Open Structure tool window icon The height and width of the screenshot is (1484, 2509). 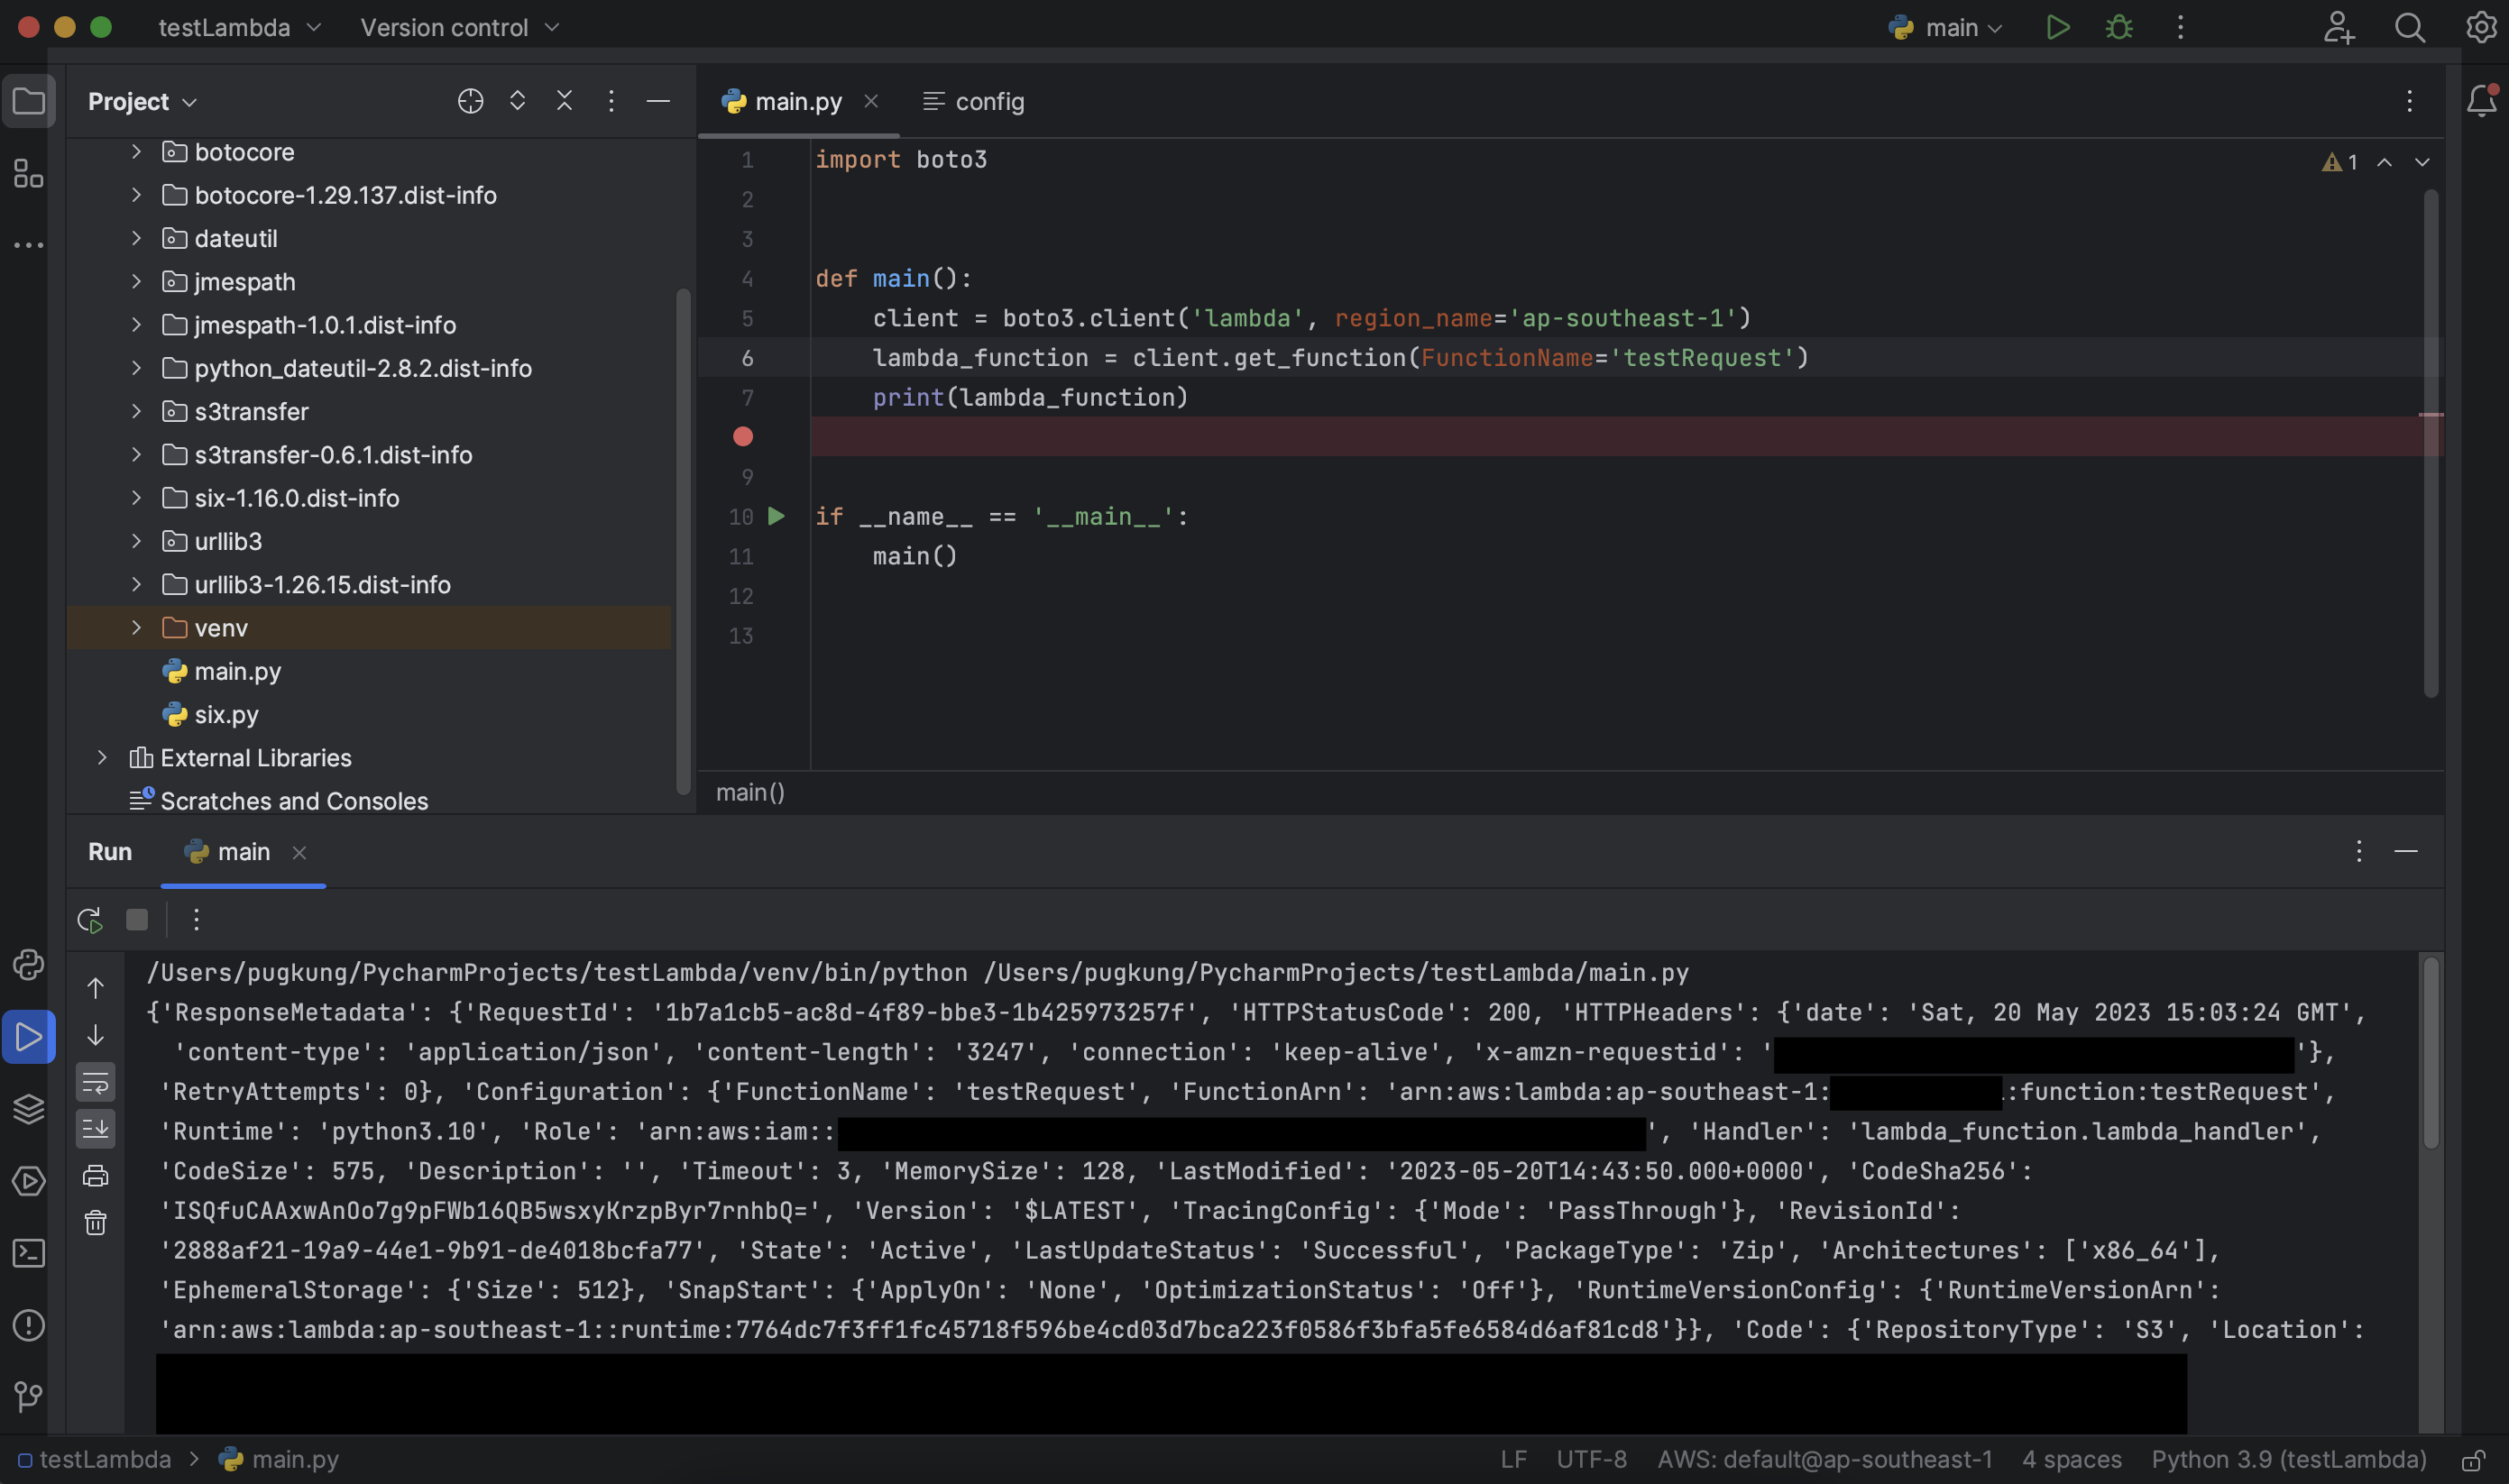pos(28,173)
